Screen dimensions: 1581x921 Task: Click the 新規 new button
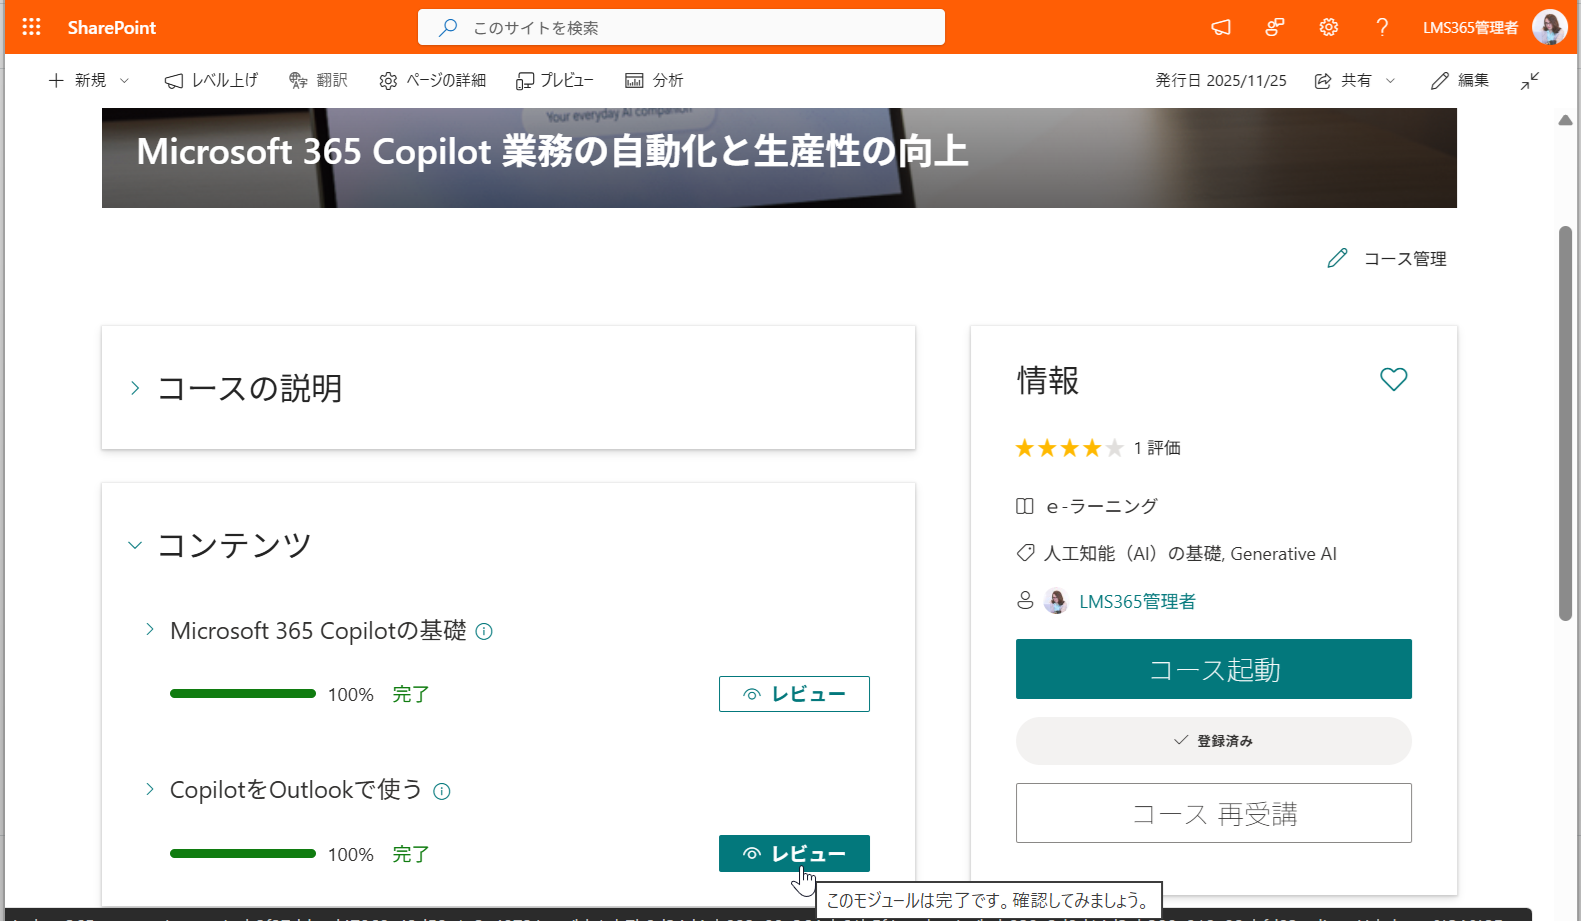(x=77, y=80)
